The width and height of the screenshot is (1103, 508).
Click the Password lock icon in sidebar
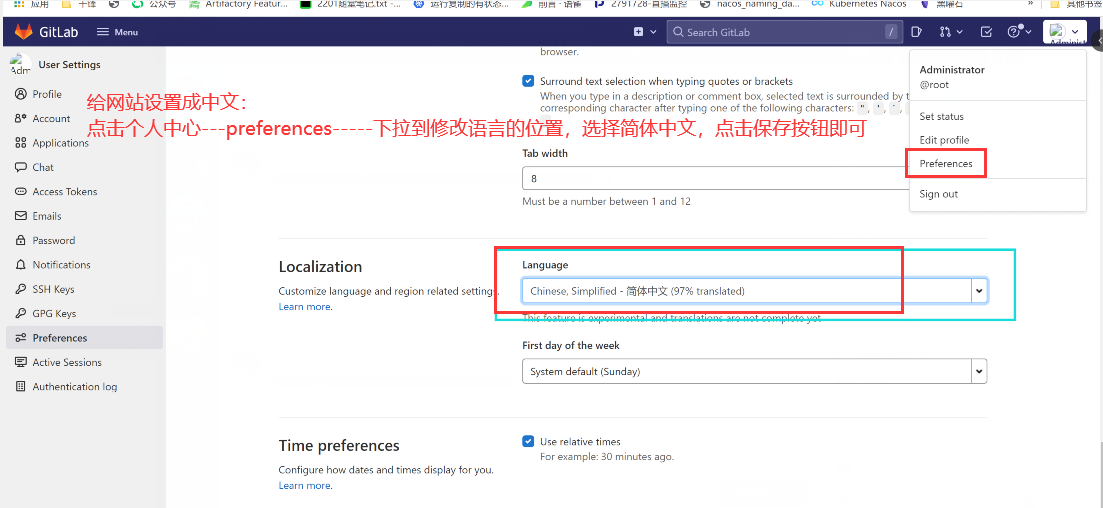[x=20, y=241]
